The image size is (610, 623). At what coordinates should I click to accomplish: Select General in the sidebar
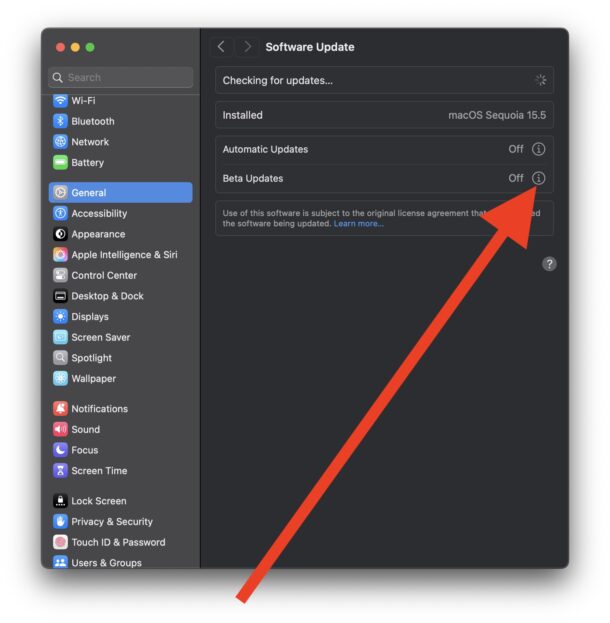coord(120,193)
